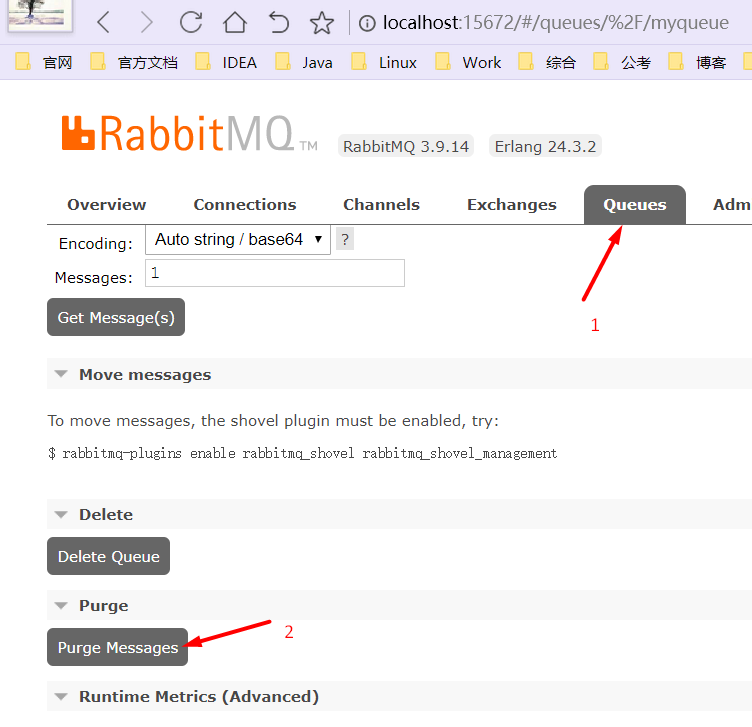Click the address bar URL localhost:15672
752x727 pixels.
pos(555,23)
